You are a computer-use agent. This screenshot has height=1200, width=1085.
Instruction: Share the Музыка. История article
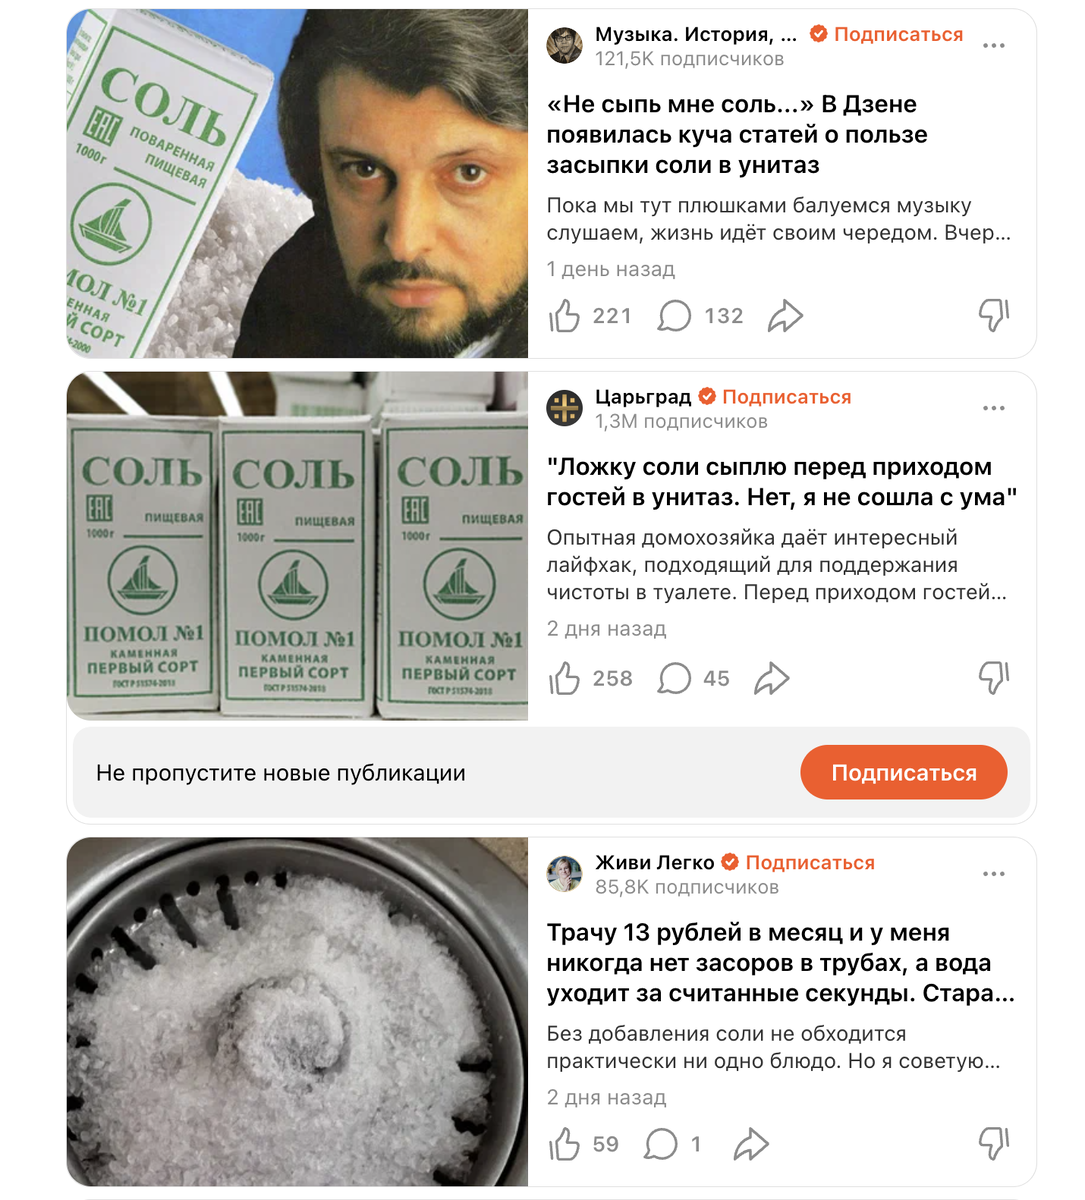[x=786, y=316]
